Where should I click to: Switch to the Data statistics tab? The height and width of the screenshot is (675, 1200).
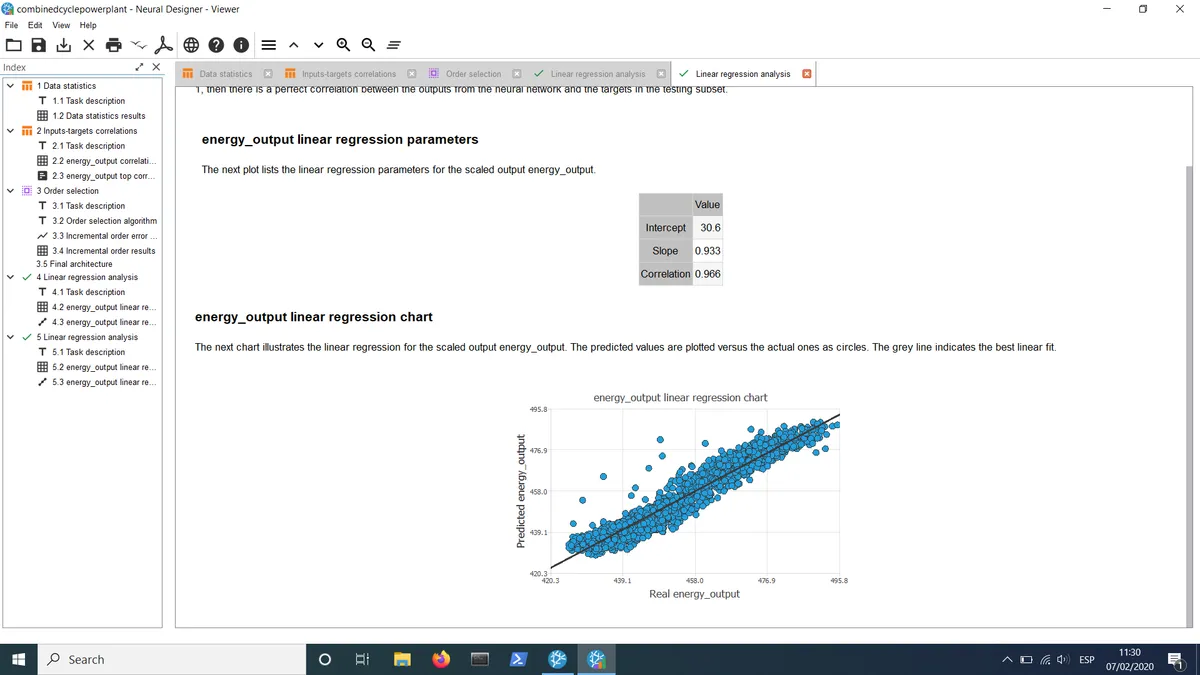pos(225,74)
